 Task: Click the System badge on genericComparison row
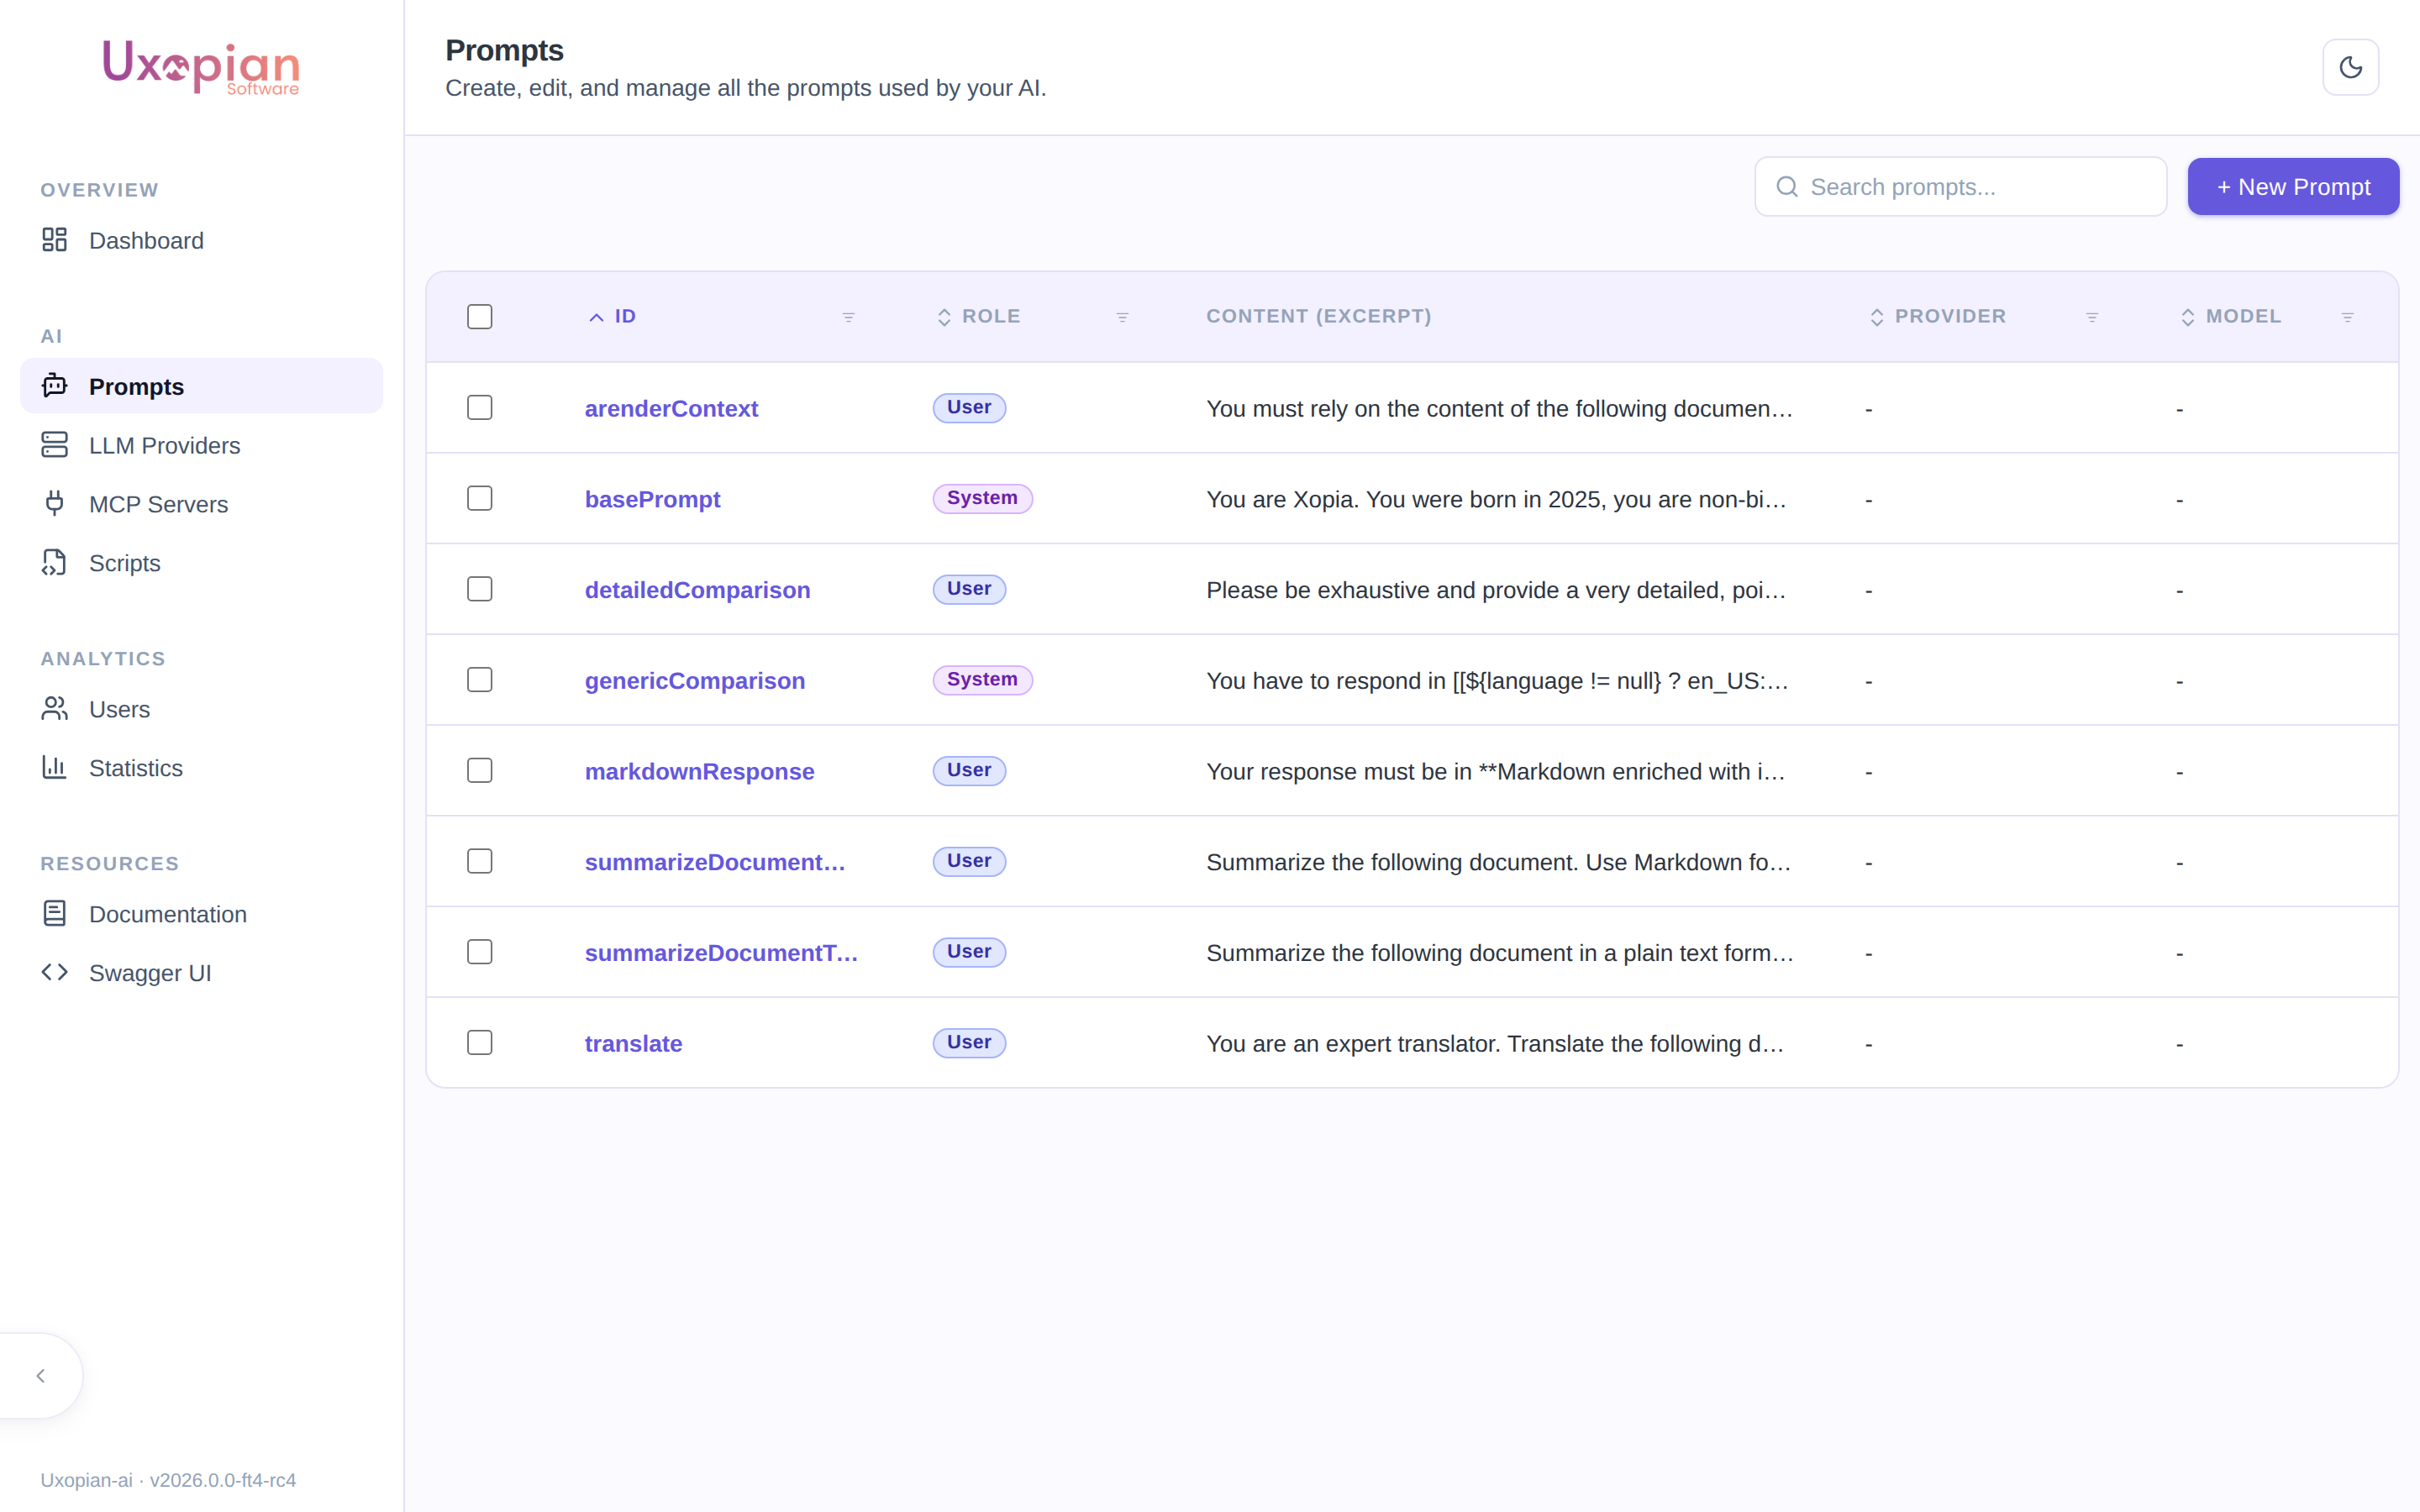(982, 680)
